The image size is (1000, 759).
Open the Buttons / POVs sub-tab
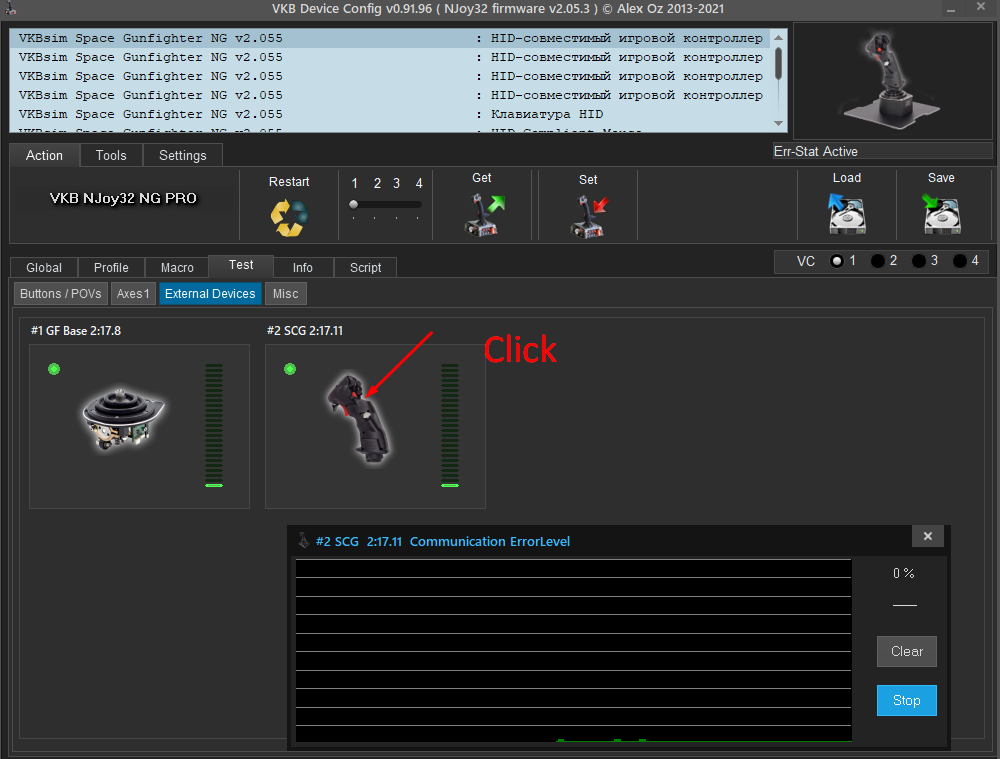[x=61, y=294]
